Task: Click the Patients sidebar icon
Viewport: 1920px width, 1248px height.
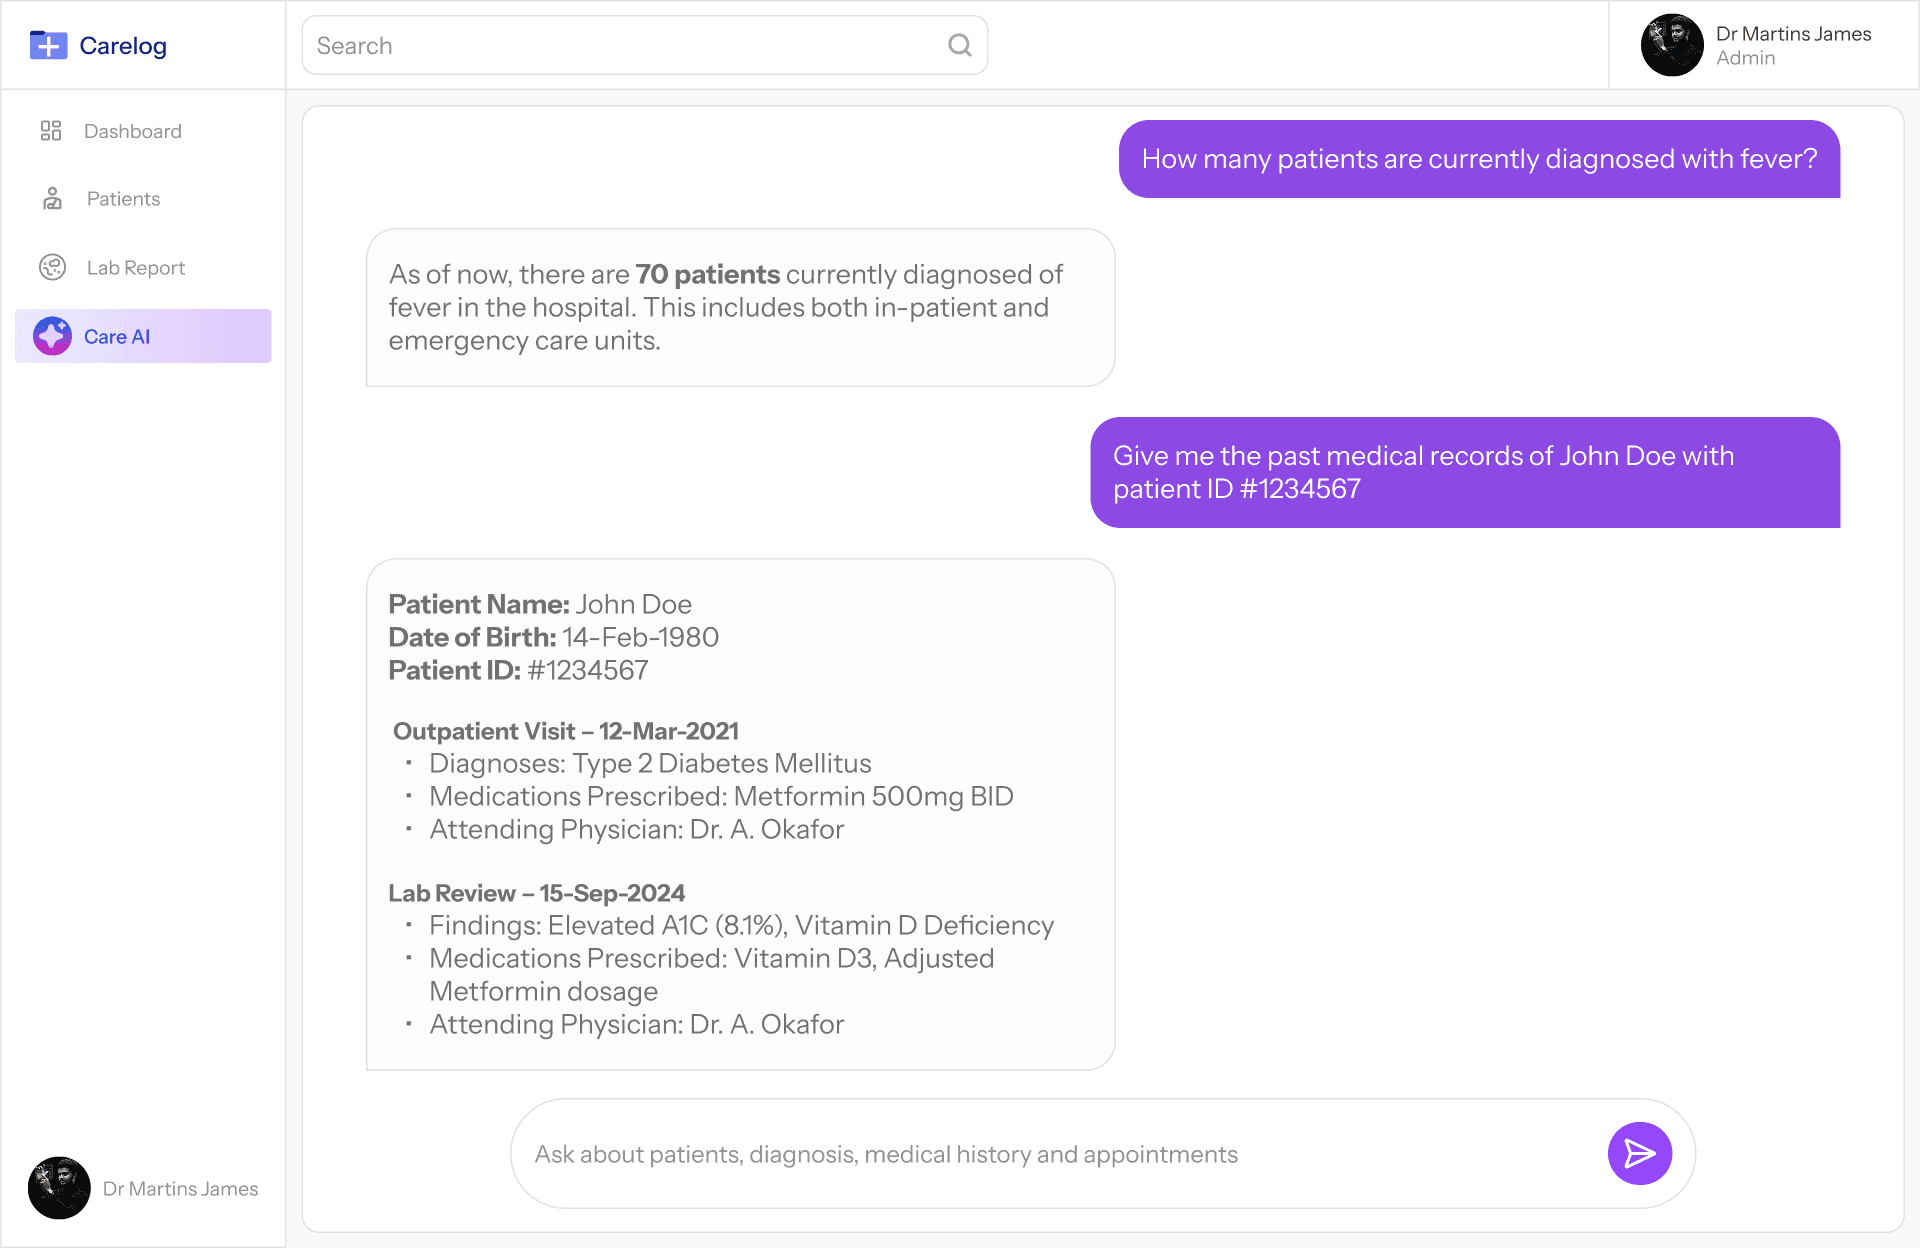Action: tap(52, 199)
